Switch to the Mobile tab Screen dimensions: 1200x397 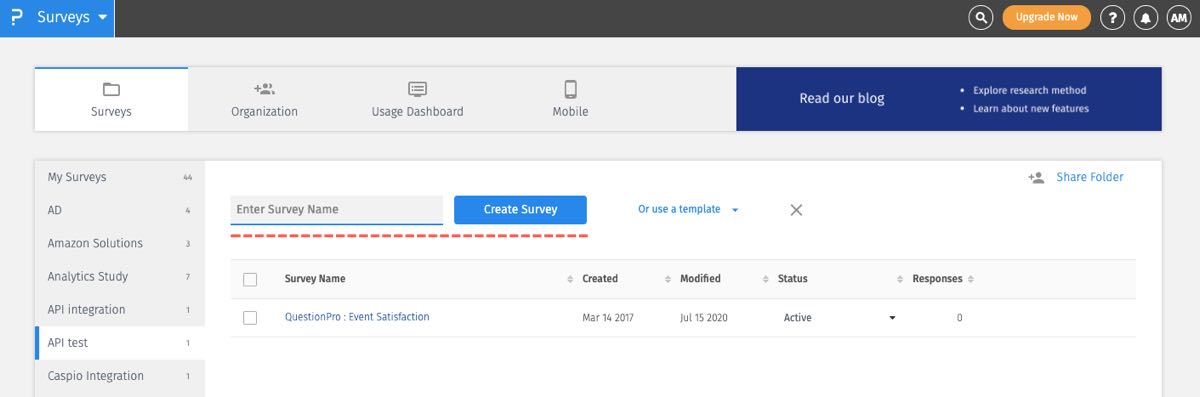[570, 99]
